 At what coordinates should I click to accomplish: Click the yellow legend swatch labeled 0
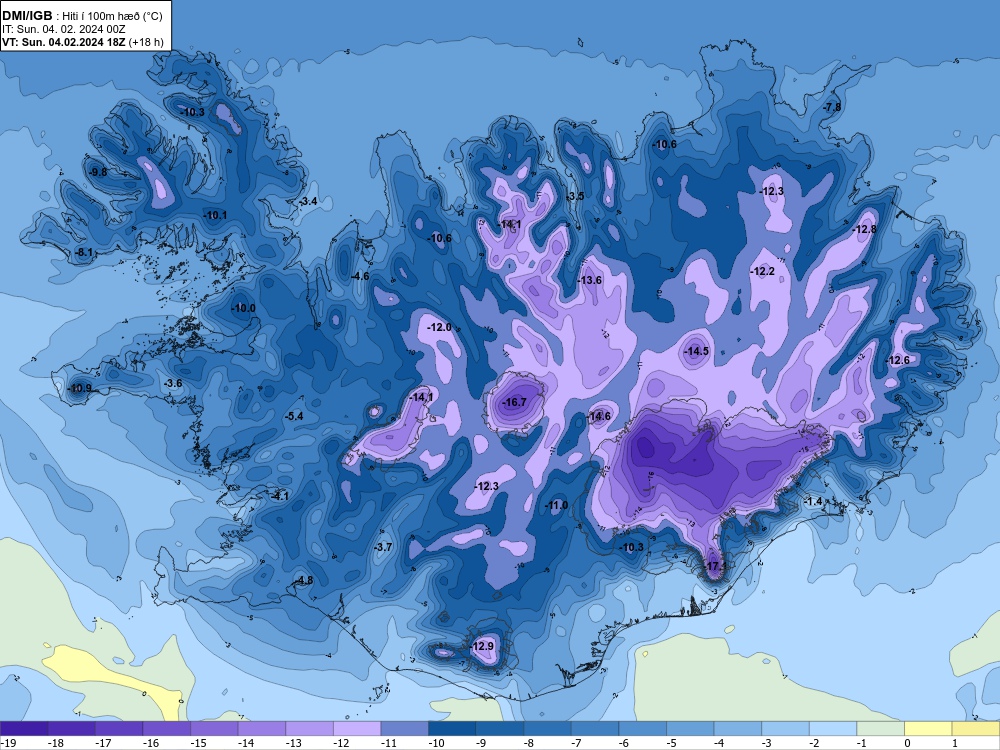928,728
